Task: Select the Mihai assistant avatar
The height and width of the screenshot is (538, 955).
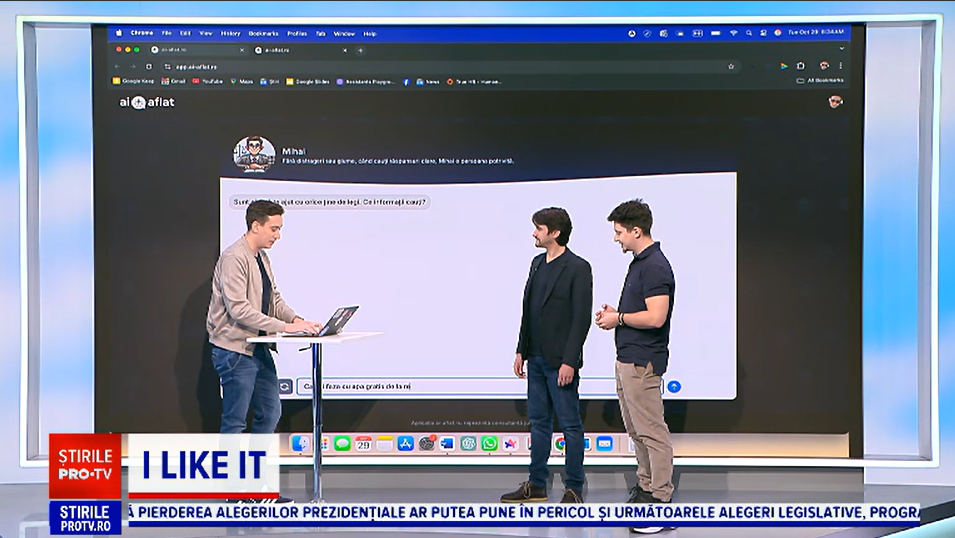Action: point(254,154)
